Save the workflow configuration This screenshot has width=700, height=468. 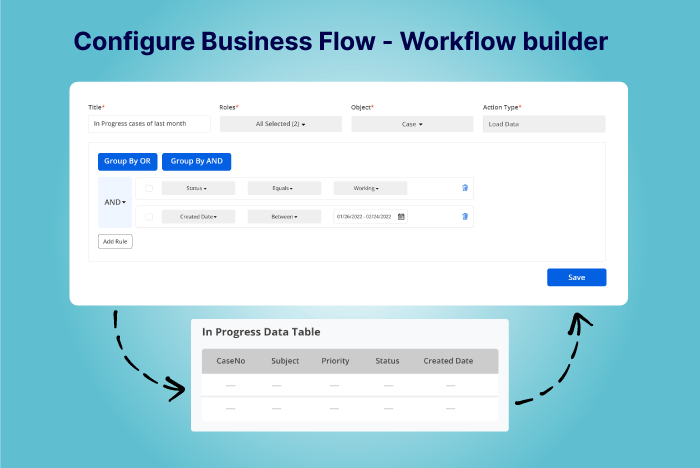(x=576, y=277)
